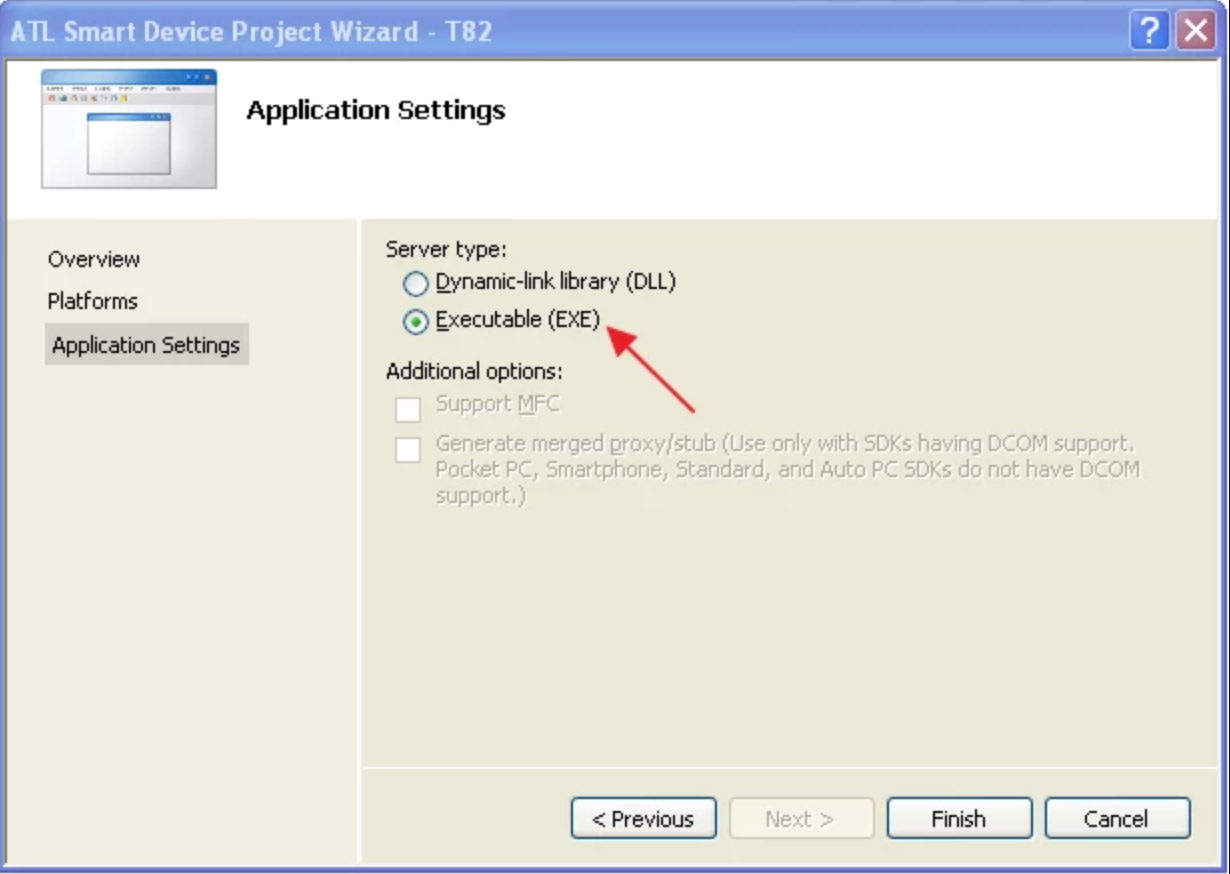Go to the Platforms page

[x=92, y=301]
